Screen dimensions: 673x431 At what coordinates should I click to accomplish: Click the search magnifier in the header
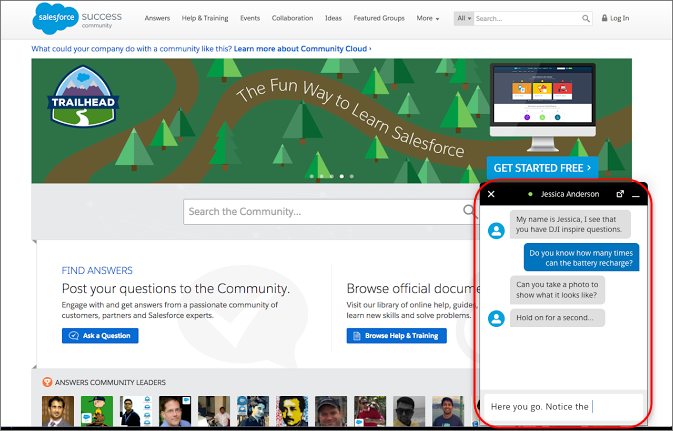pyautogui.click(x=585, y=18)
